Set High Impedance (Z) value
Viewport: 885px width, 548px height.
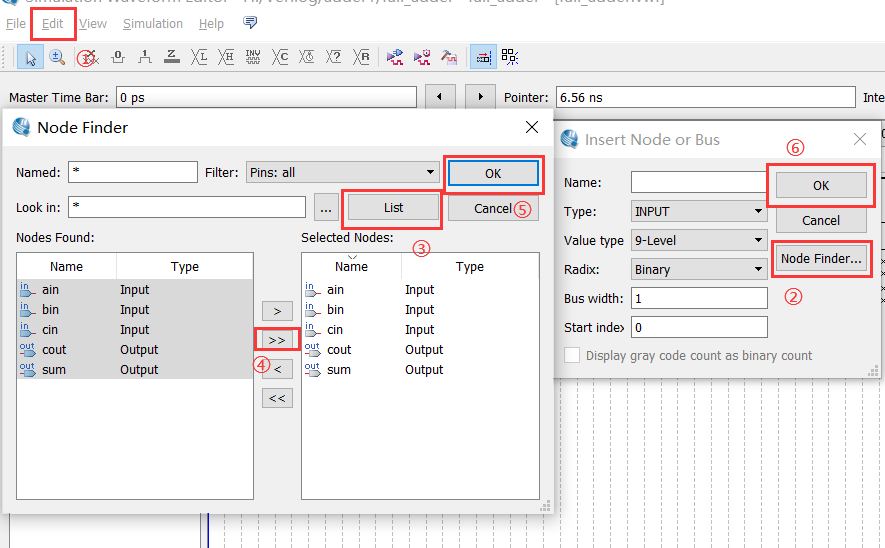click(172, 57)
